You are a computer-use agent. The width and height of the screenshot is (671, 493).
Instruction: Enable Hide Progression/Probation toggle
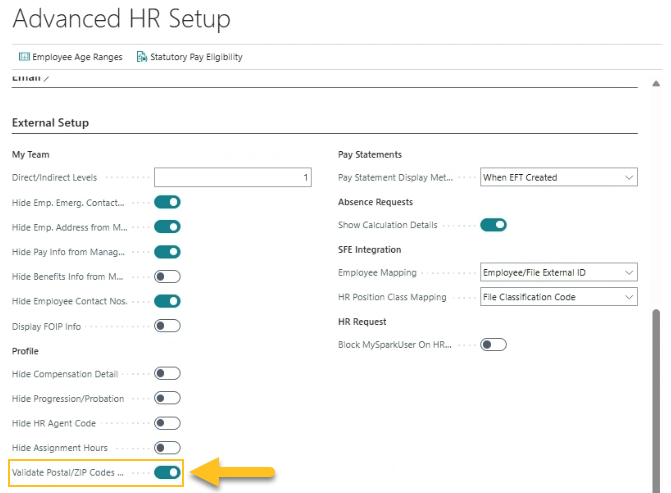coord(167,398)
